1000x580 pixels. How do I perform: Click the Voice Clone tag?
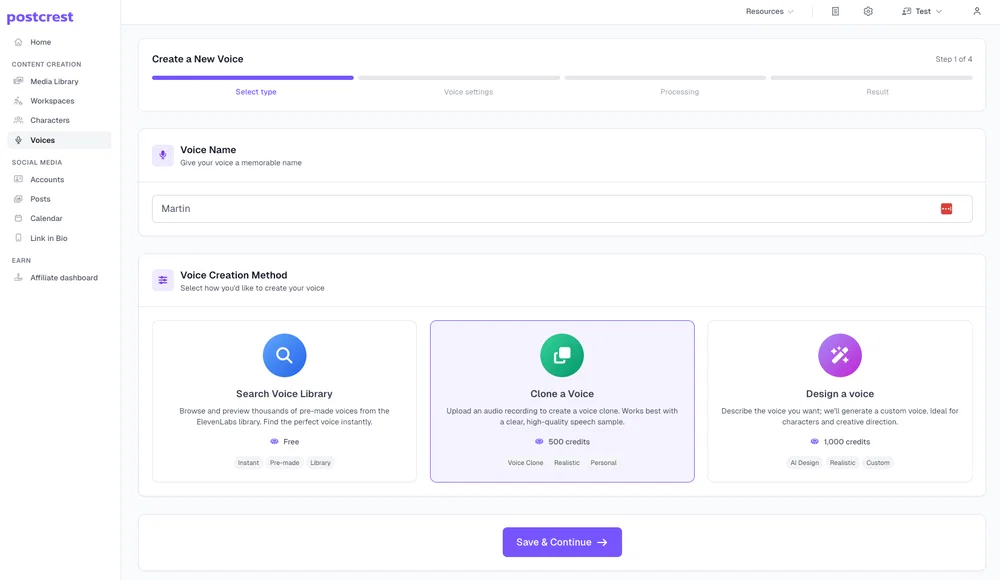(x=526, y=463)
